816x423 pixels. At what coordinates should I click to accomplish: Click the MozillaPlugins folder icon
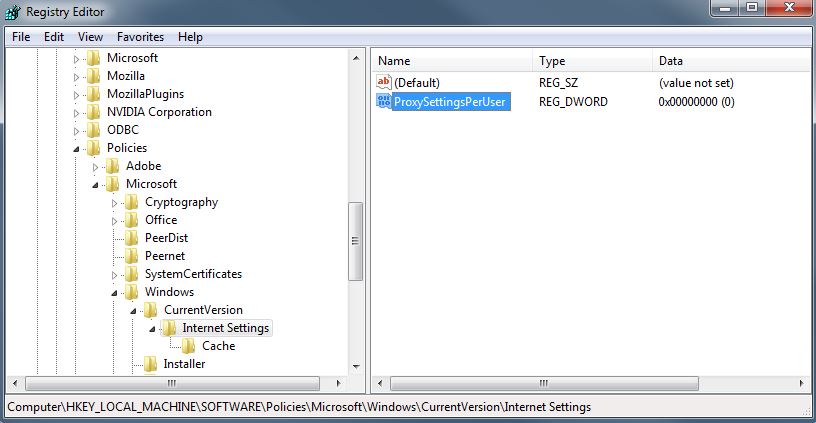pyautogui.click(x=94, y=94)
